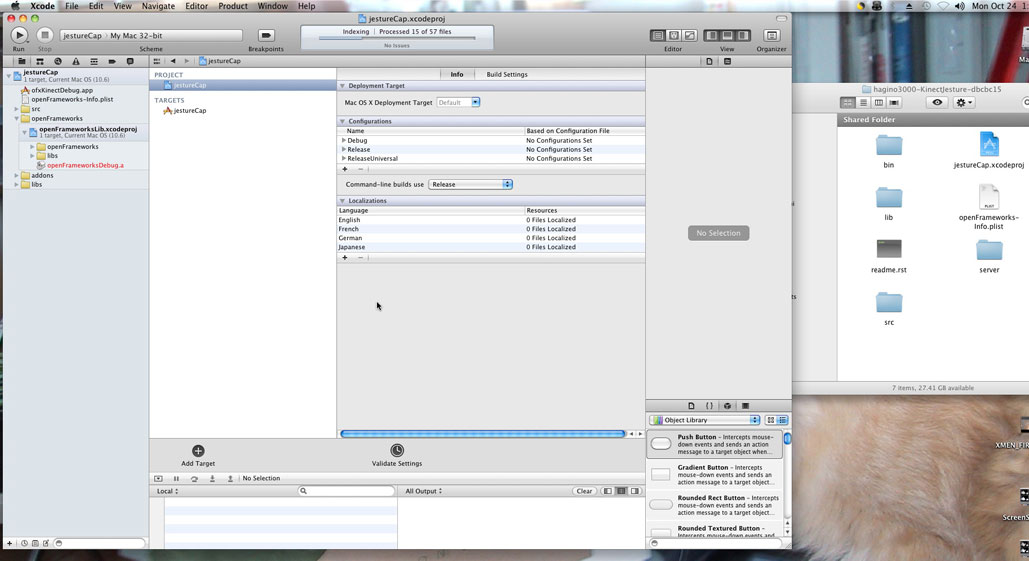Open Mac OS X Deployment Target dropdown
Screen dimensions: 1029x561
click(x=458, y=102)
